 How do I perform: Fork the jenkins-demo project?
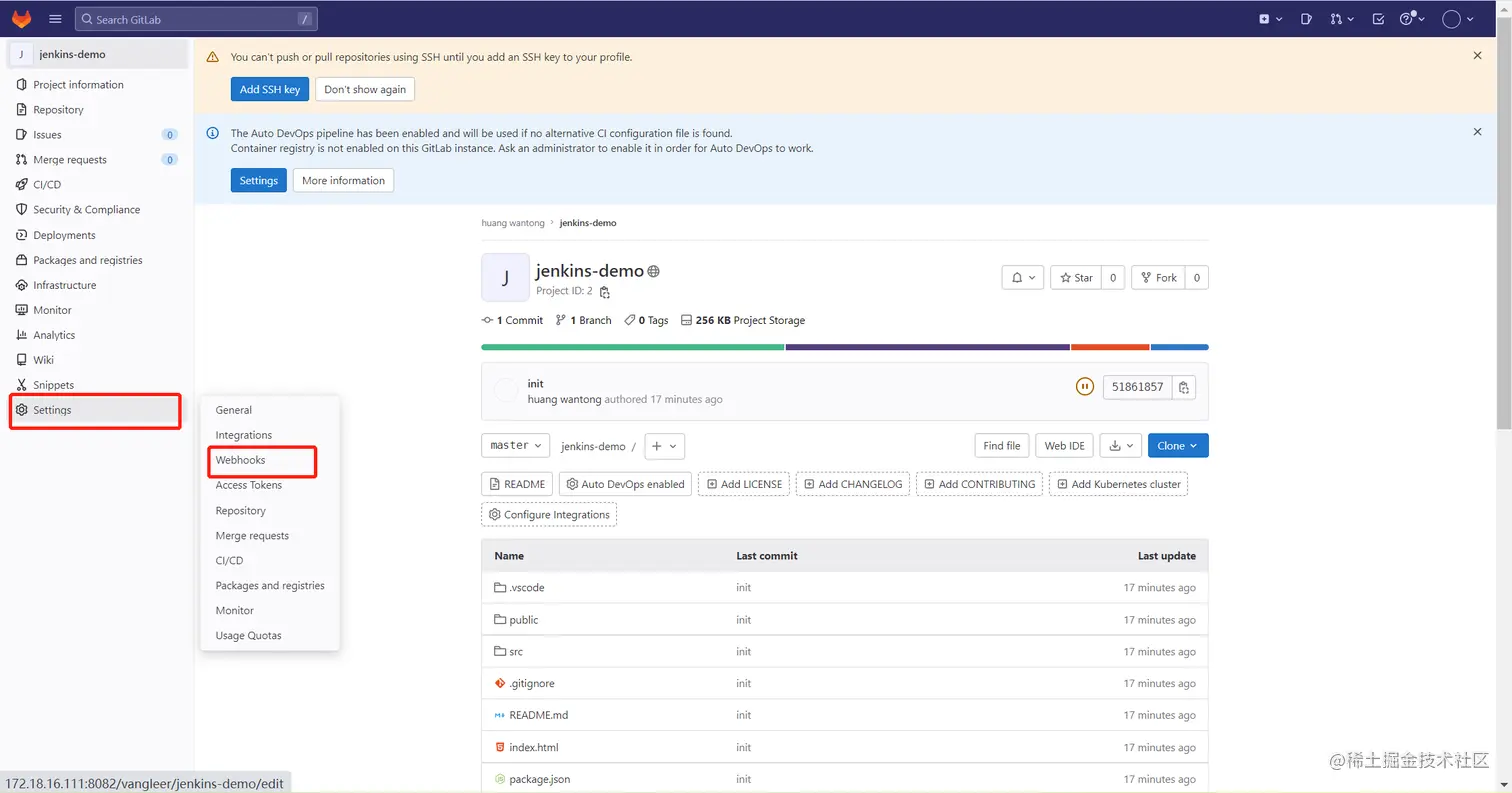pyautogui.click(x=1158, y=277)
